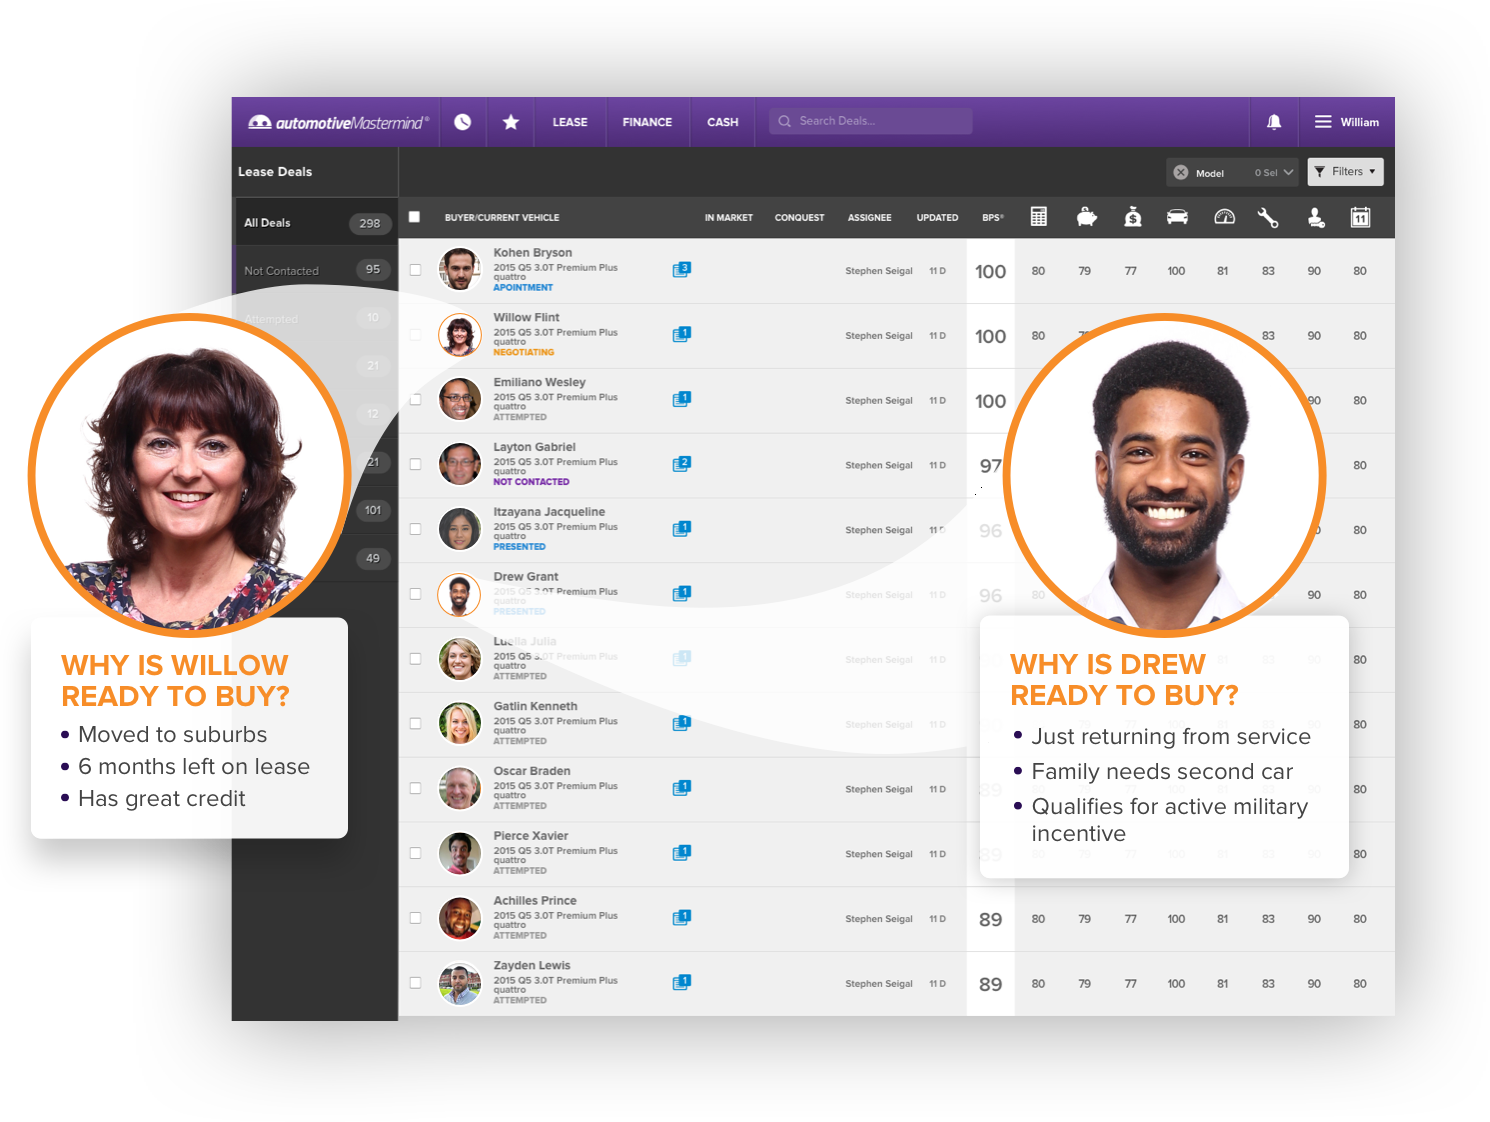Select Zayden Lewis row checkbox
This screenshot has width=1490, height=1122.
click(415, 983)
